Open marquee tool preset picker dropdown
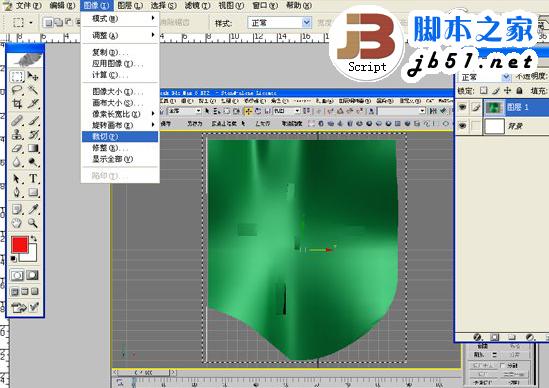Viewport: 549px width, 388px height. pos(31,23)
